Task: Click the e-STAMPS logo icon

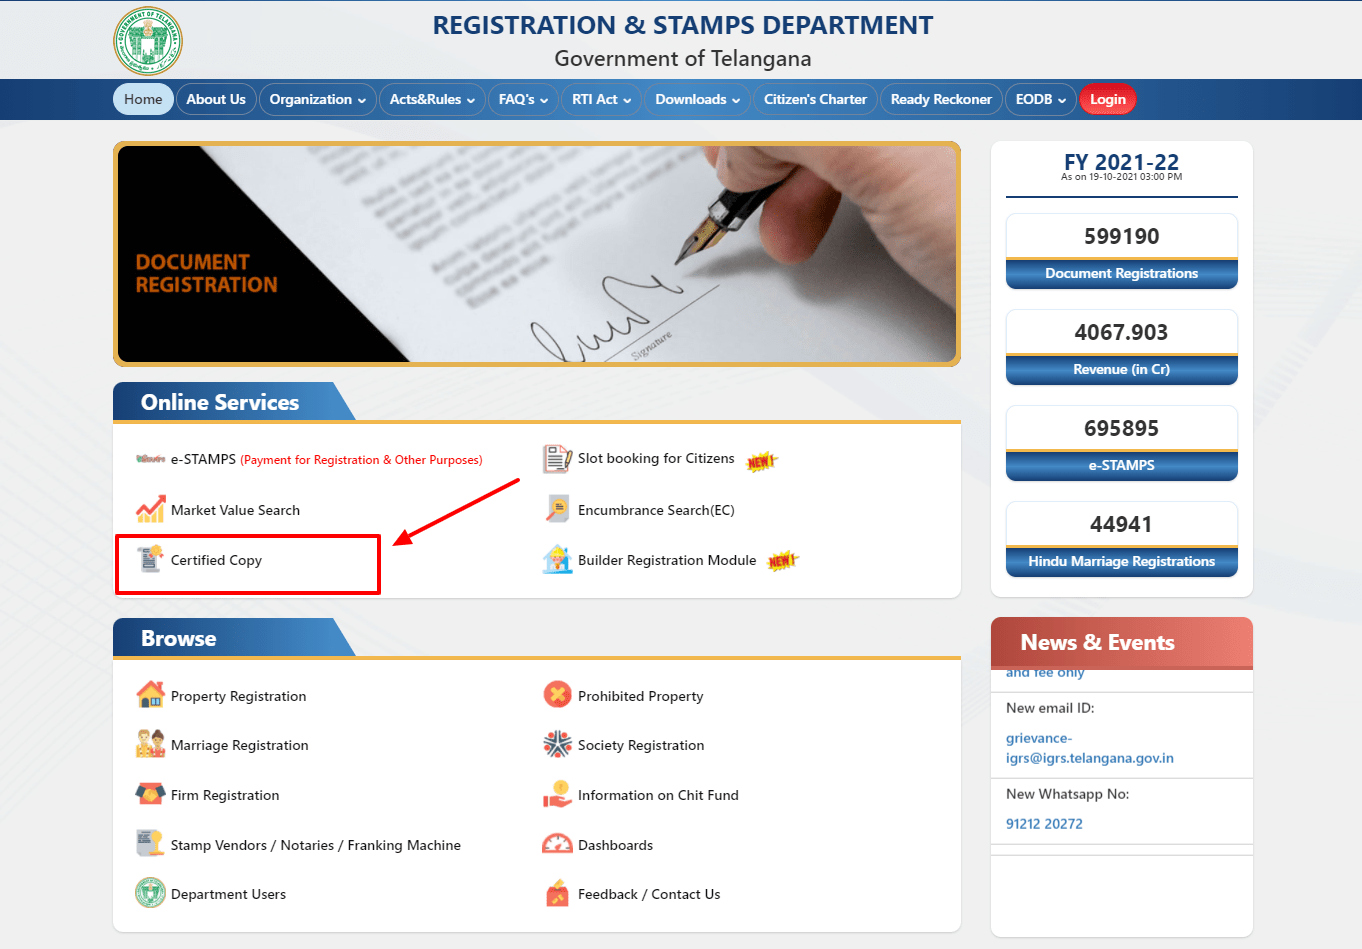Action: [151, 459]
